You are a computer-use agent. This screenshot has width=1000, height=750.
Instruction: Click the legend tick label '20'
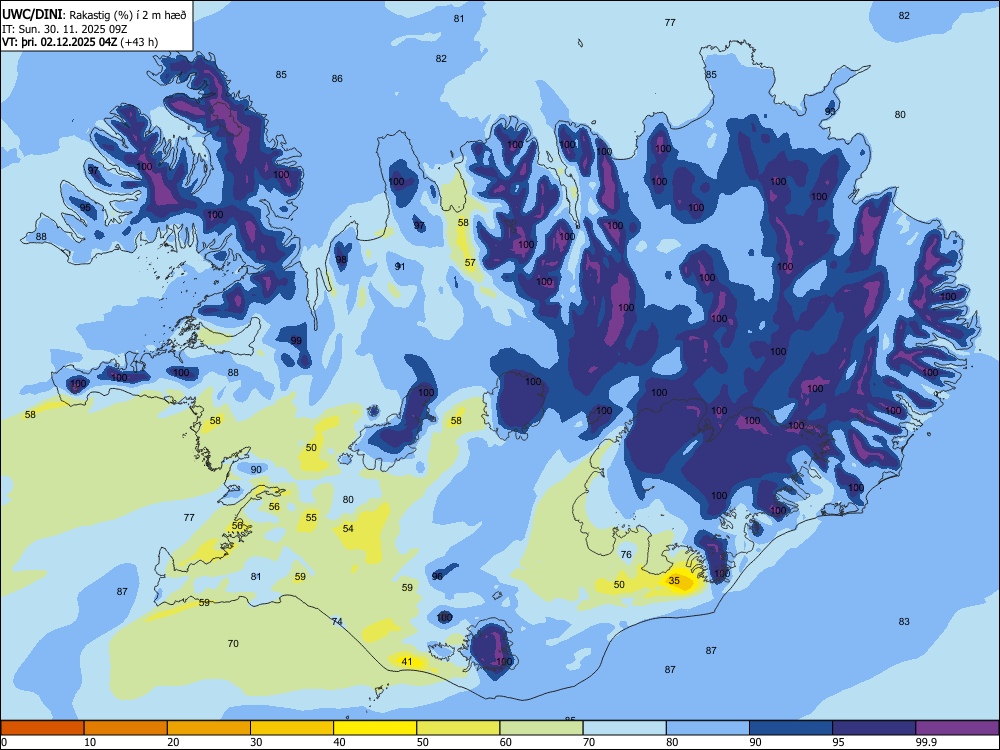coord(173,742)
